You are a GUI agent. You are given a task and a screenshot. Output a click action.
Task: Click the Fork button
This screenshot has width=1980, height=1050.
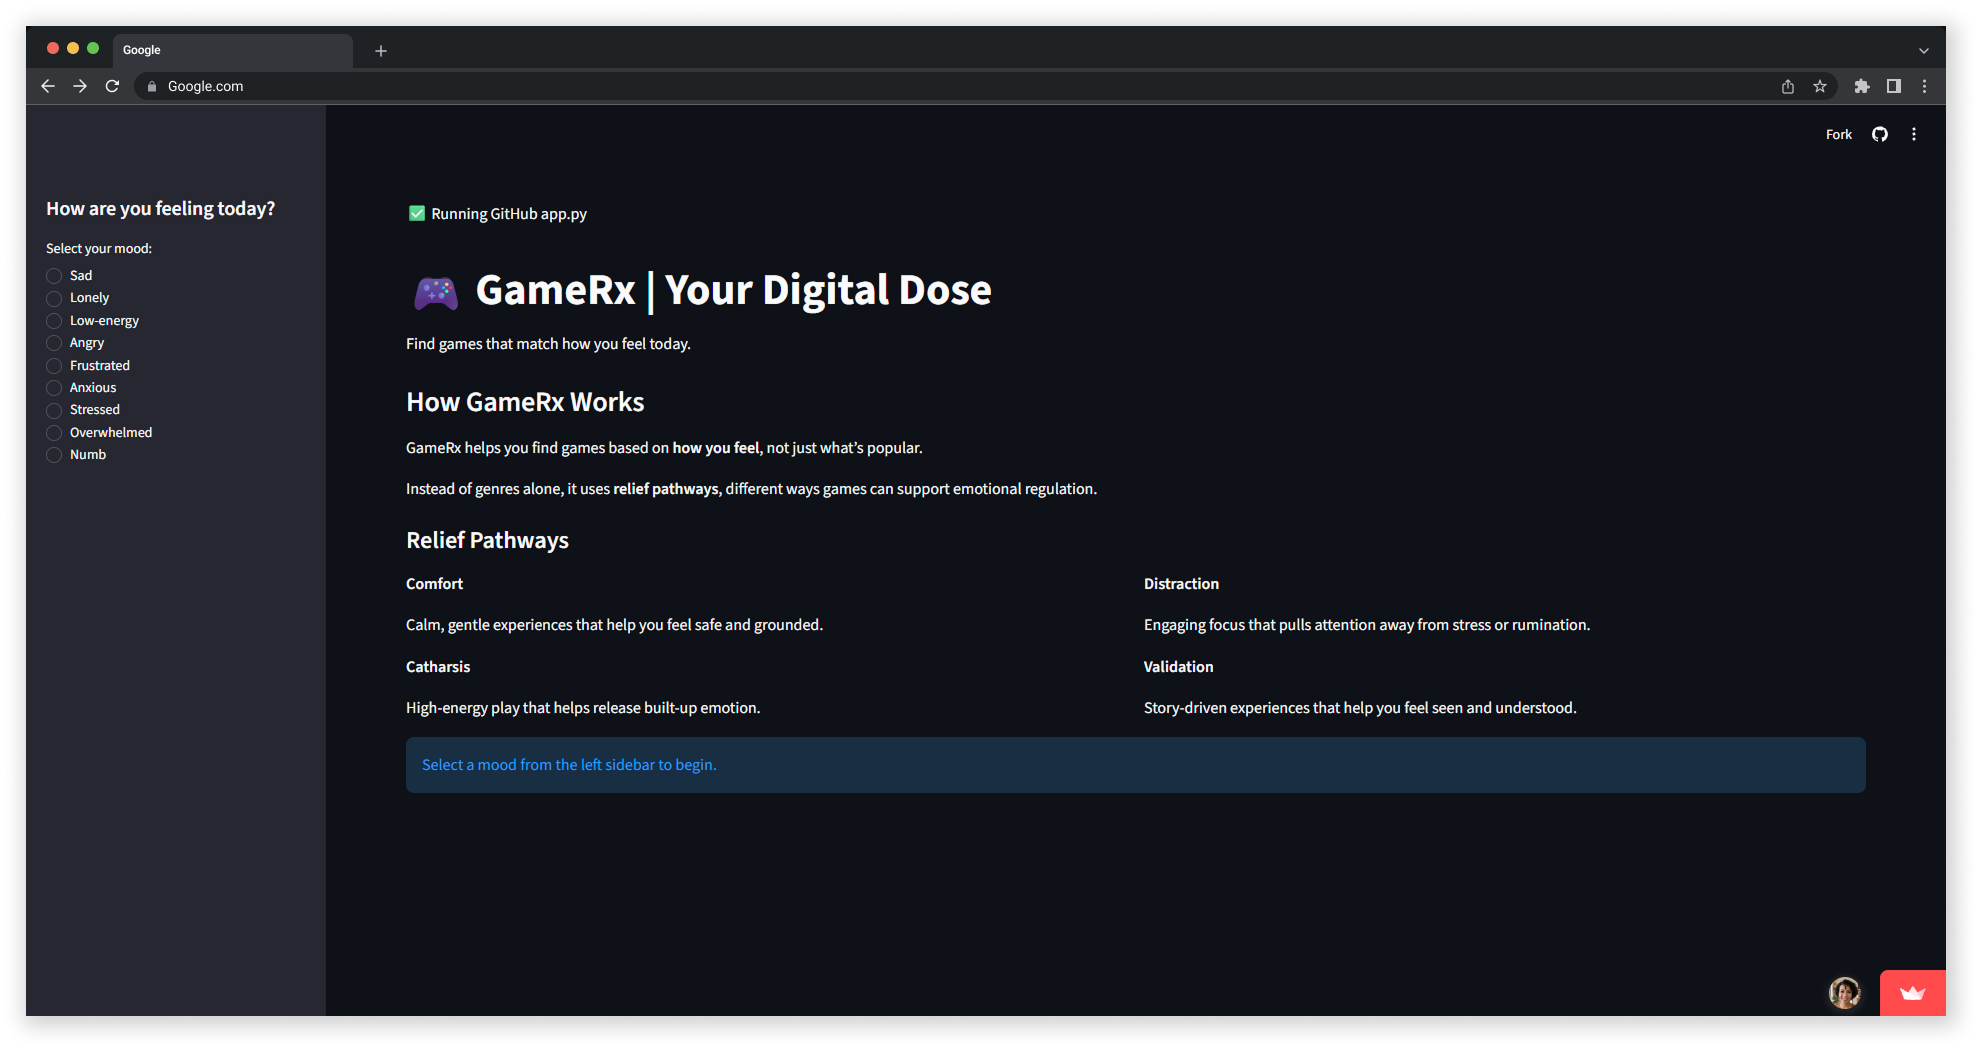pos(1838,134)
